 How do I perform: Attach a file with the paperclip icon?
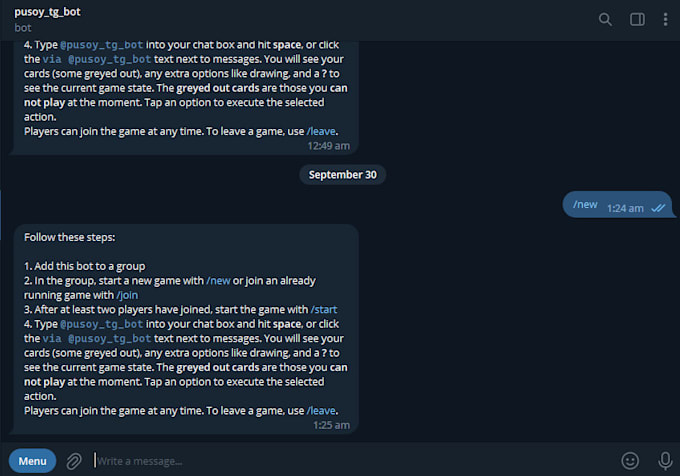74,461
